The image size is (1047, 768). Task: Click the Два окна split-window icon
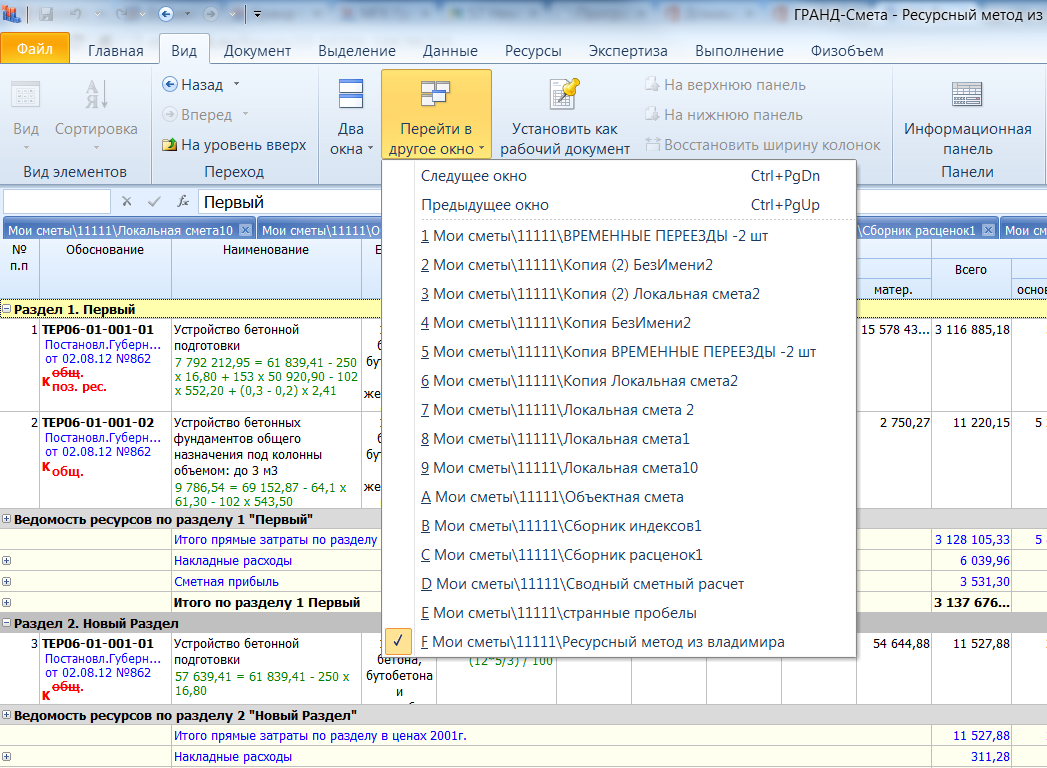pos(351,95)
